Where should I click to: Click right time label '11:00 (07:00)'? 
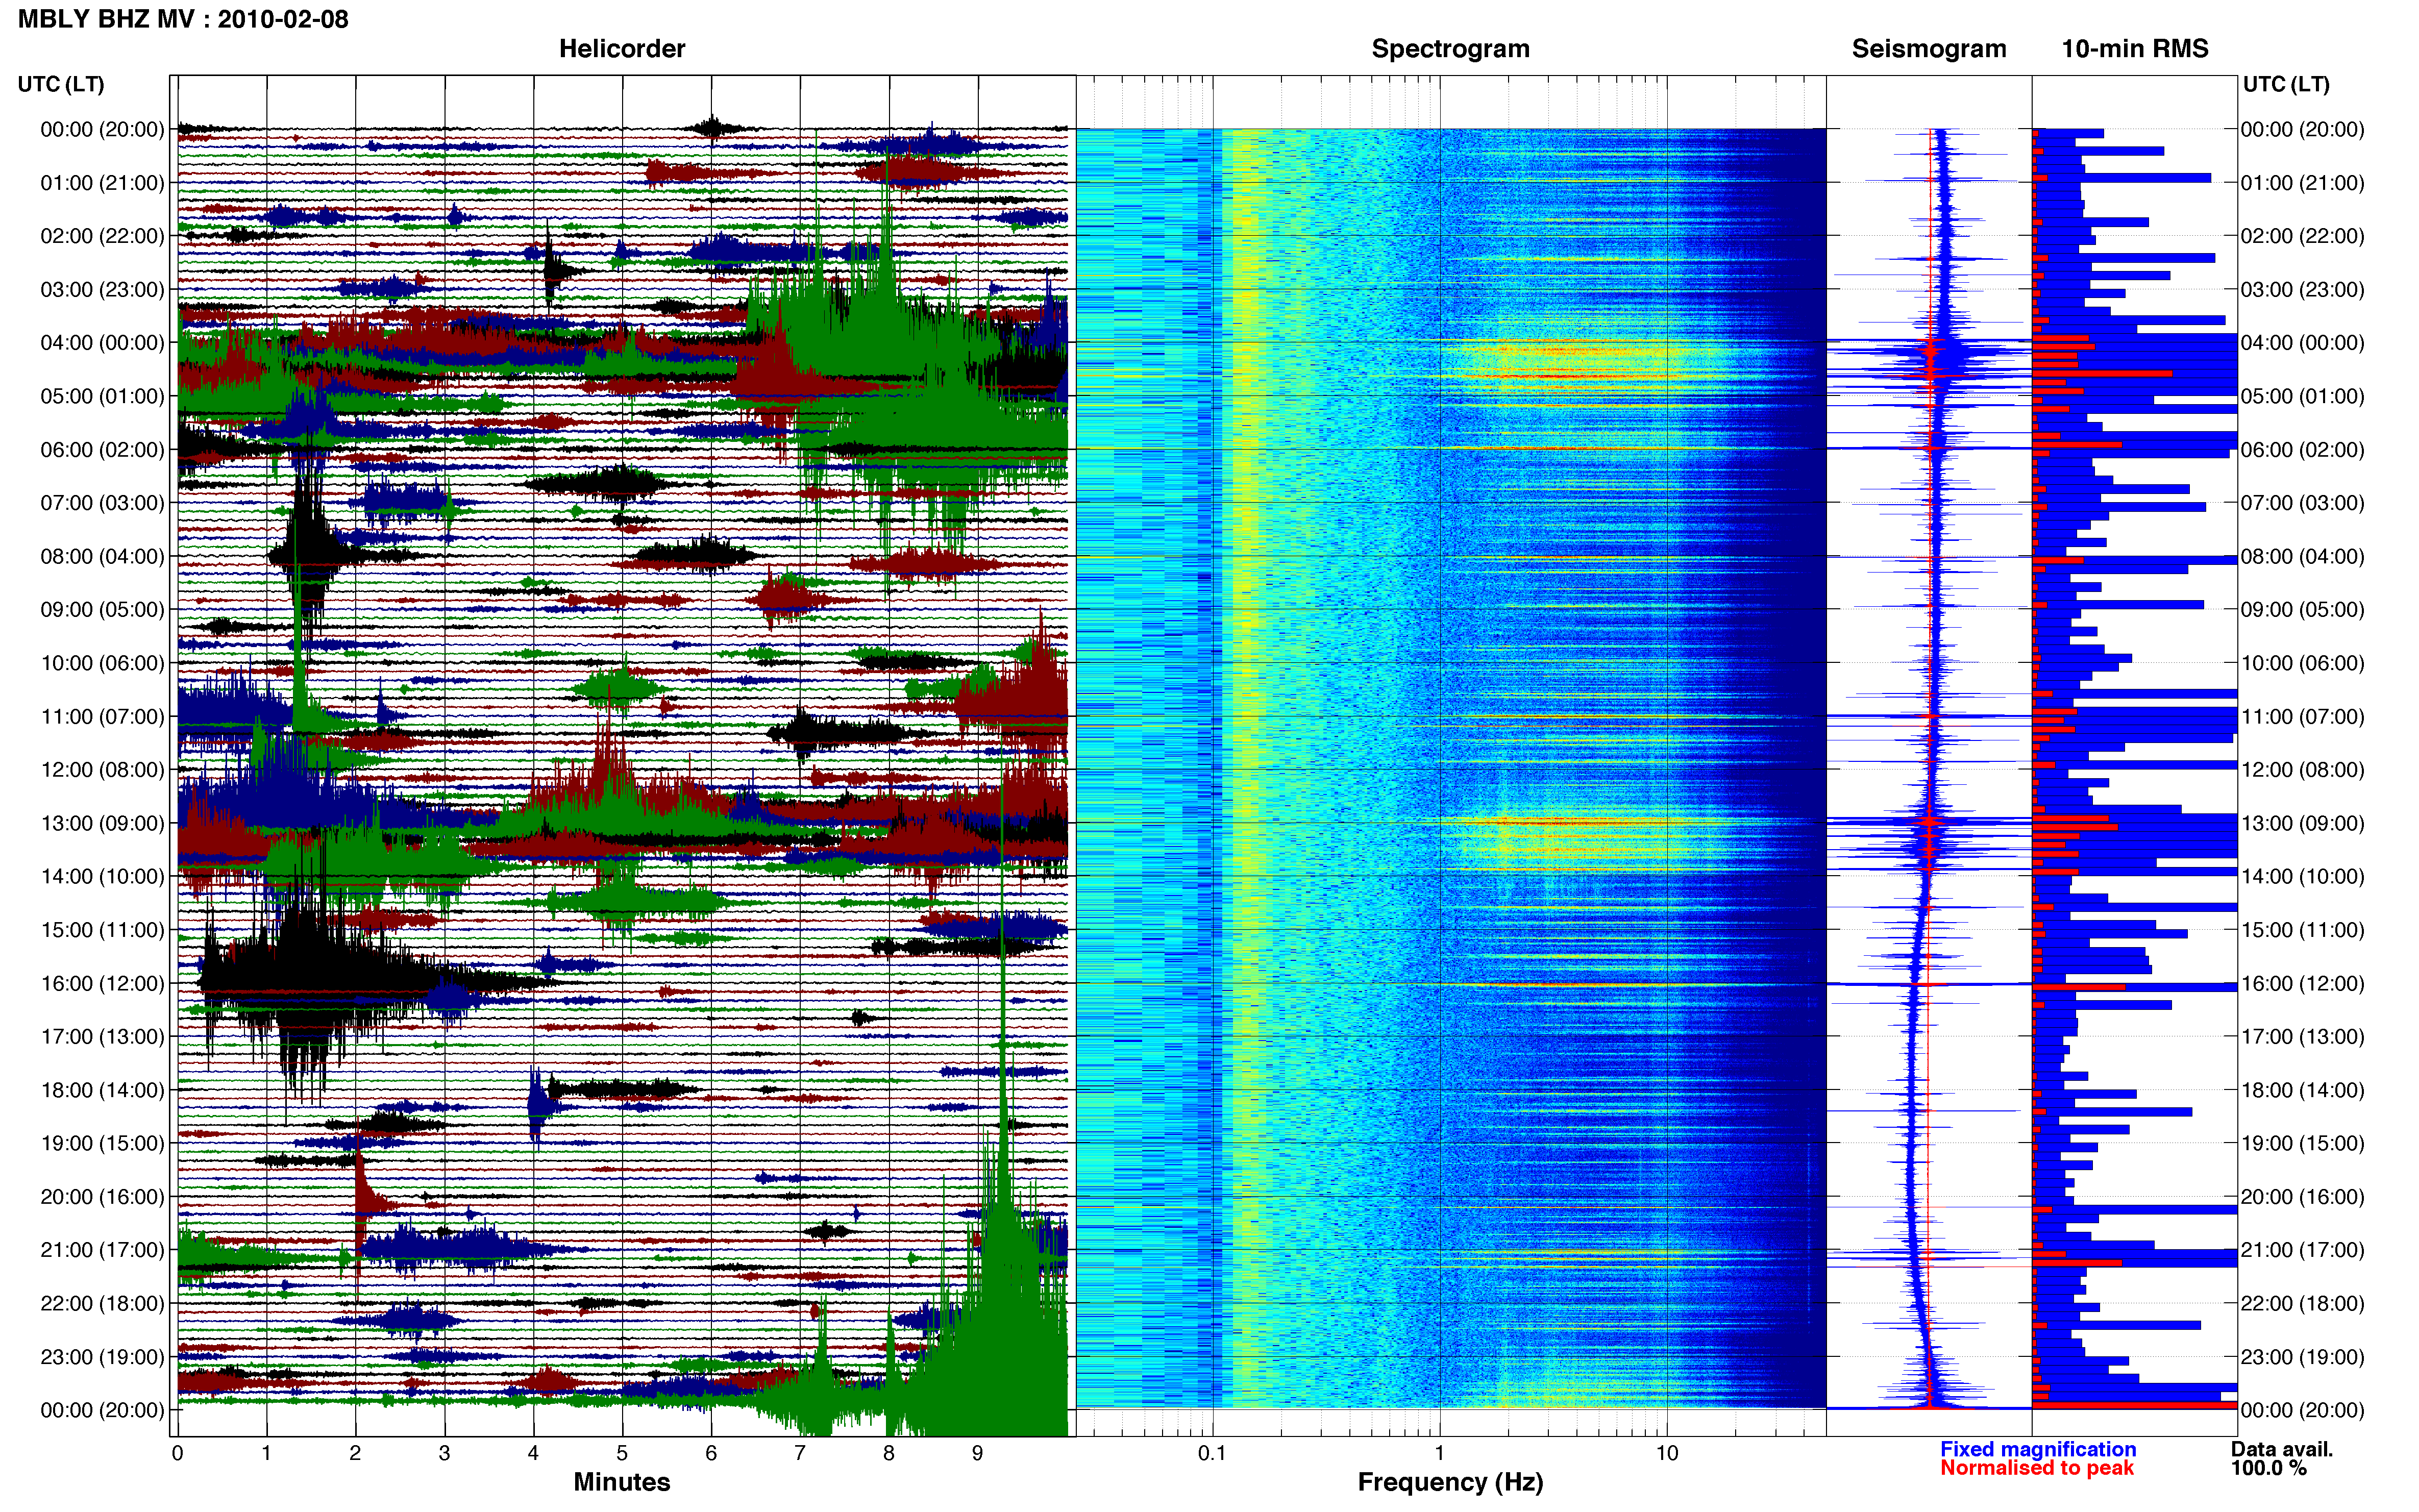click(2303, 716)
